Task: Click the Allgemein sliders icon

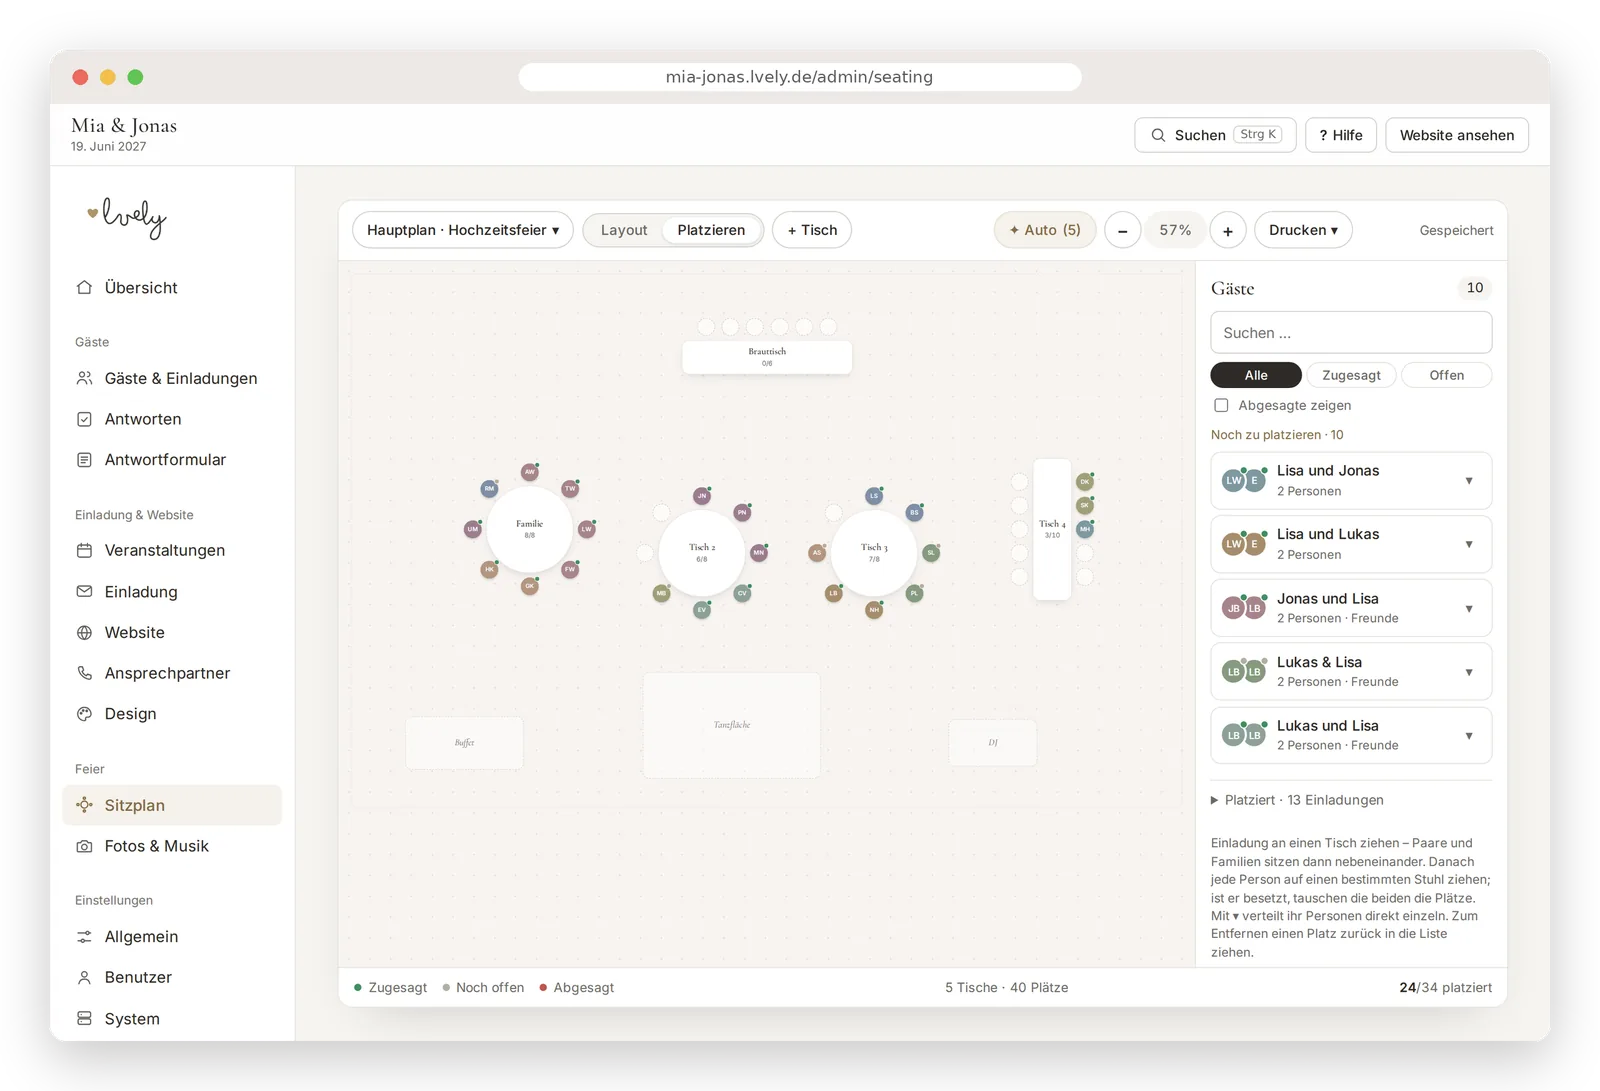Action: pyautogui.click(x=85, y=937)
